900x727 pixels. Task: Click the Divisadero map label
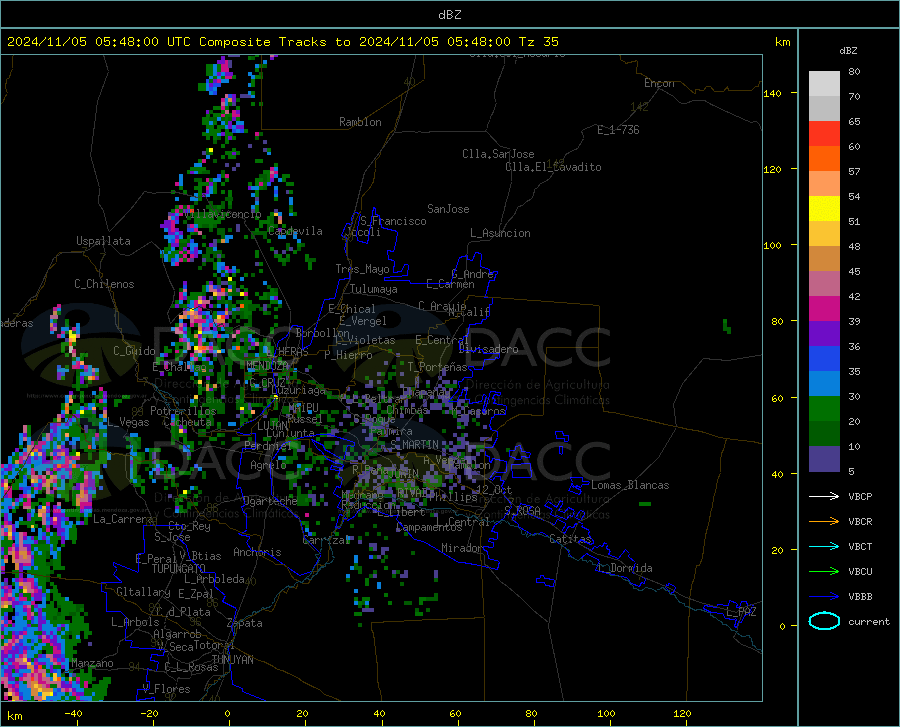pyautogui.click(x=488, y=349)
